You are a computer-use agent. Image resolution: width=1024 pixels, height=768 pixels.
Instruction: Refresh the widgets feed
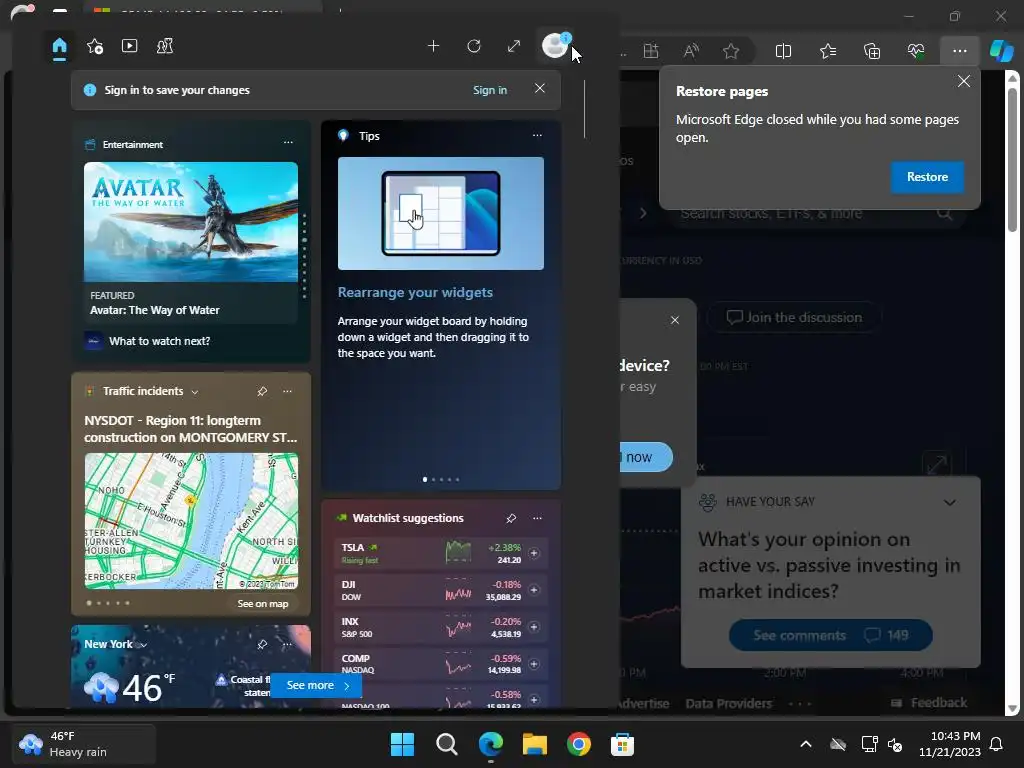474,46
